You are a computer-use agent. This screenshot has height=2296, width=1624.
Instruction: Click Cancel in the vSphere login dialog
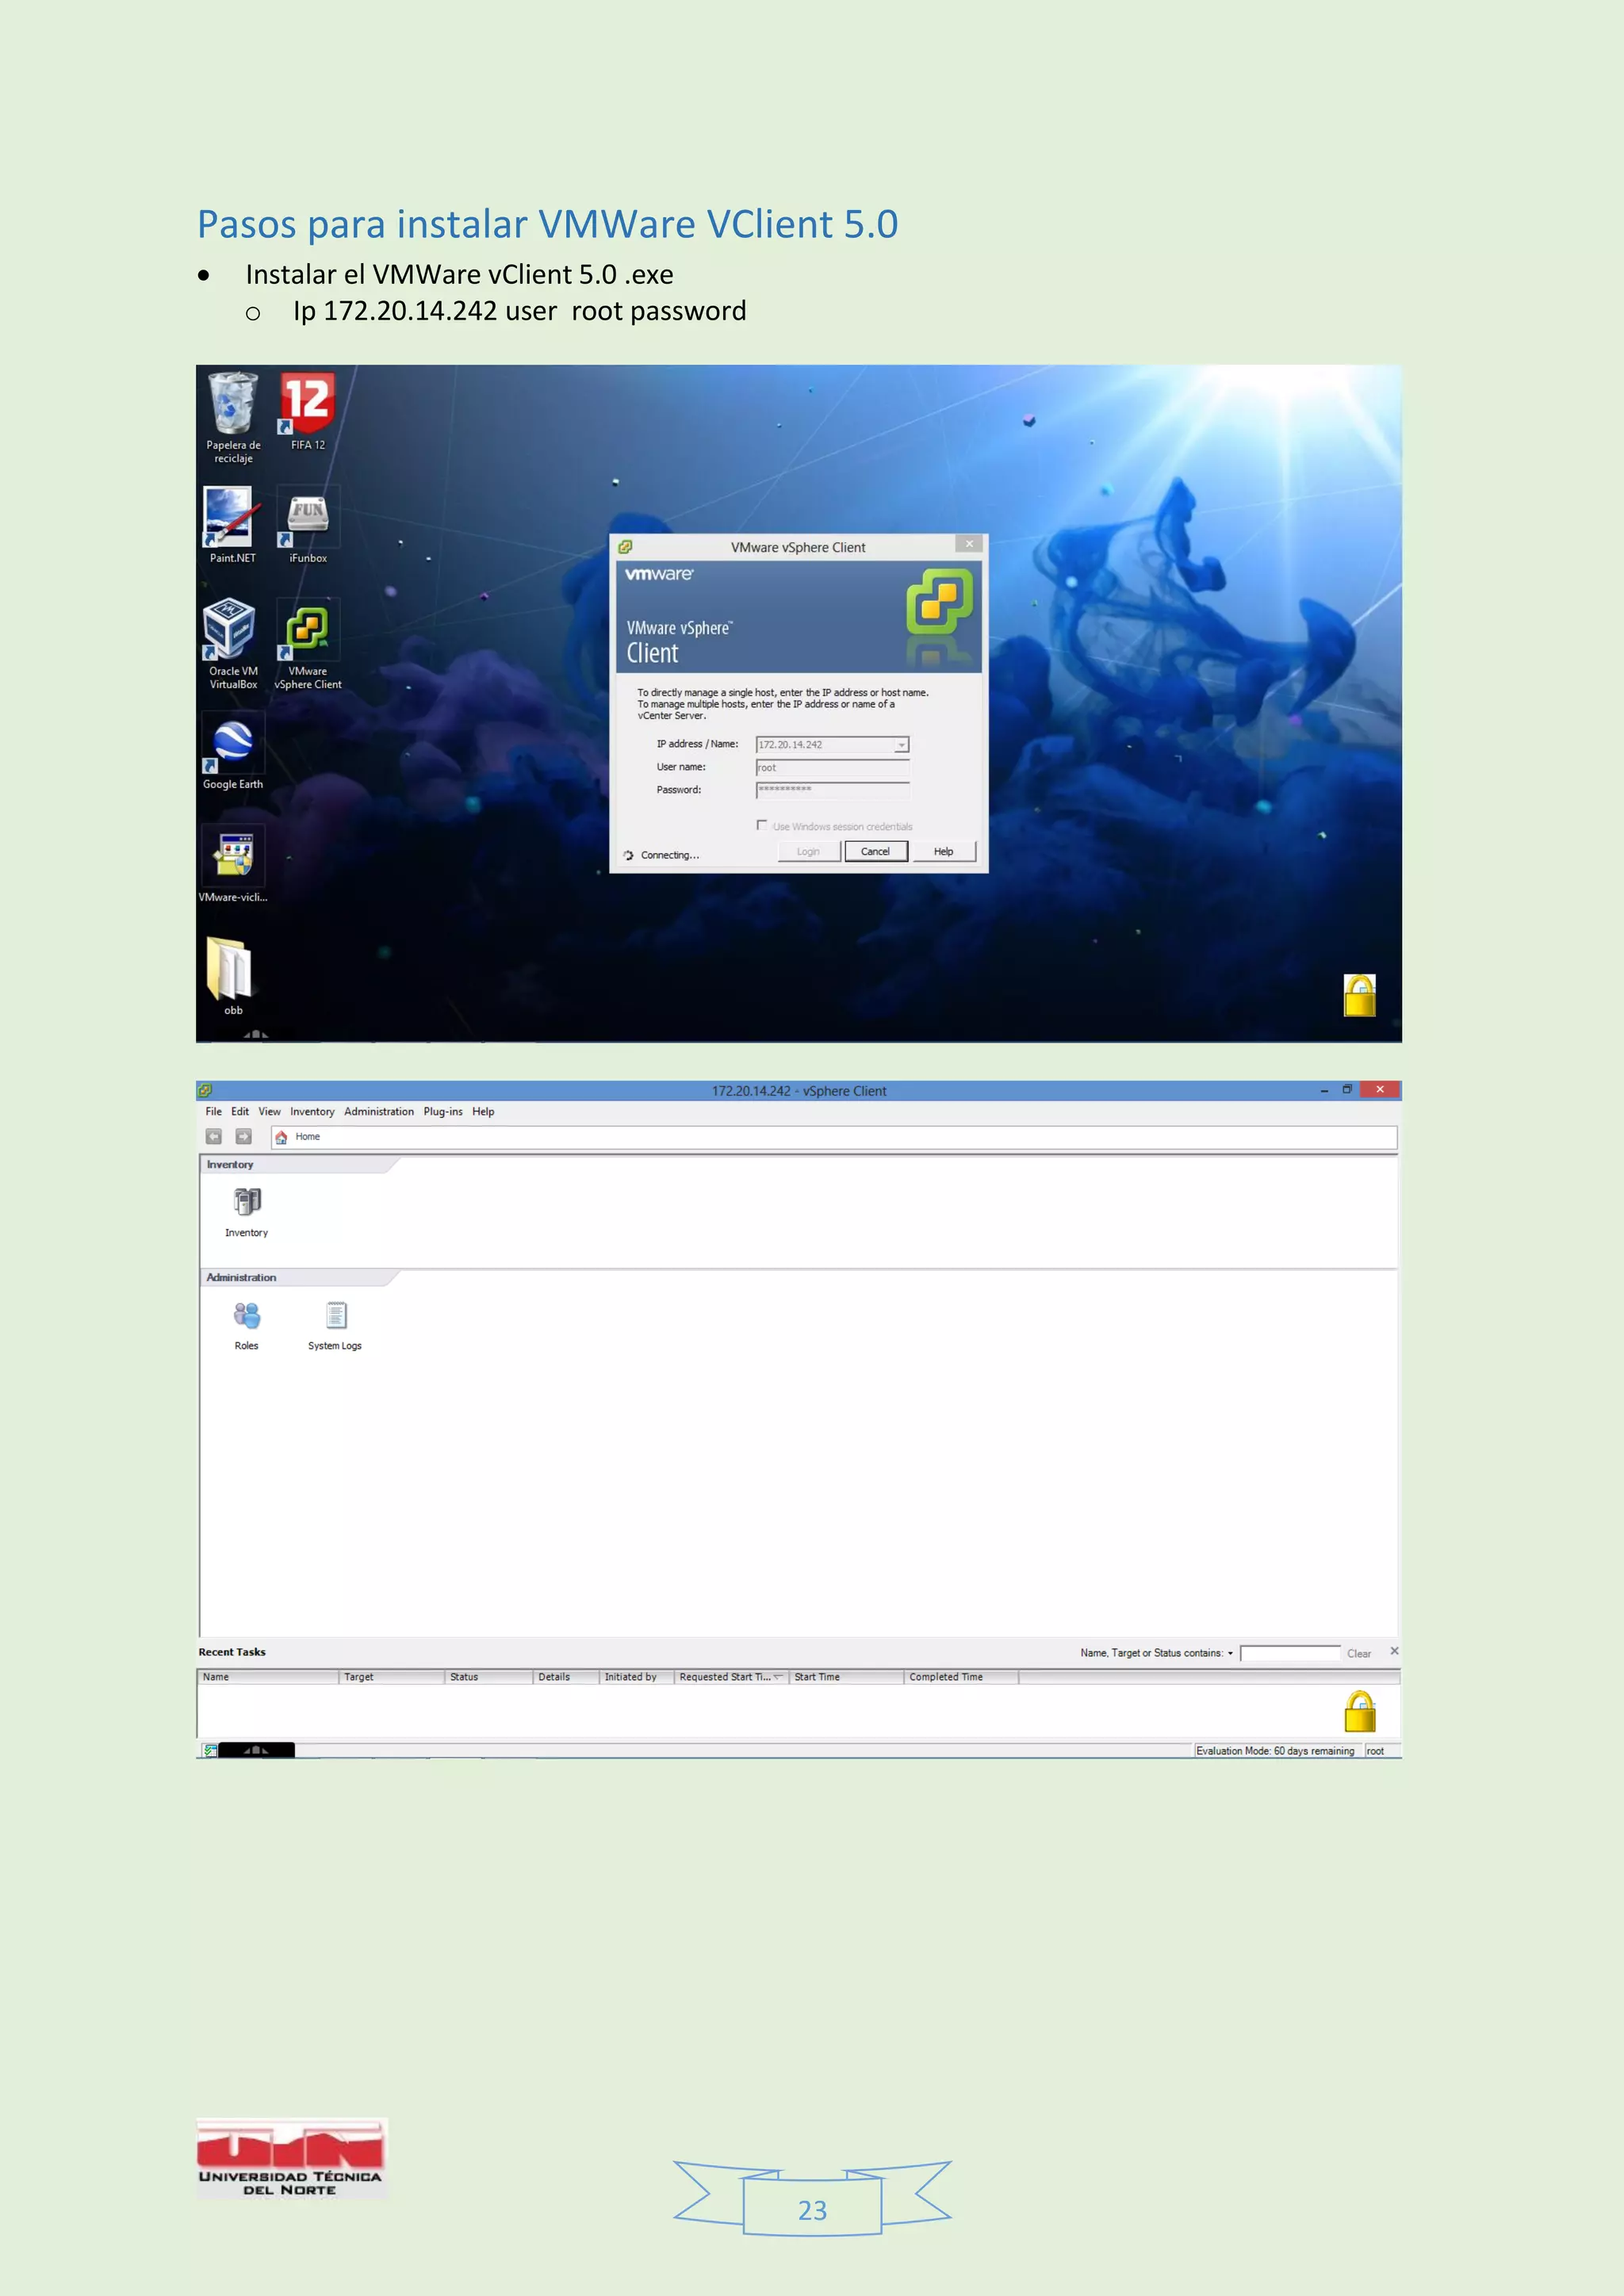point(875,851)
